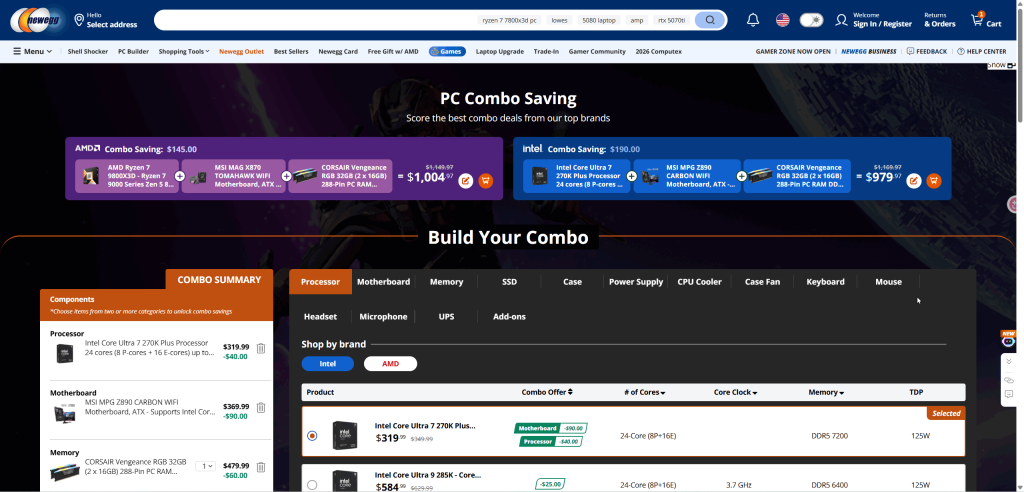Click the Newegg Business link
Viewport: 1024px width, 492px height.
point(869,52)
